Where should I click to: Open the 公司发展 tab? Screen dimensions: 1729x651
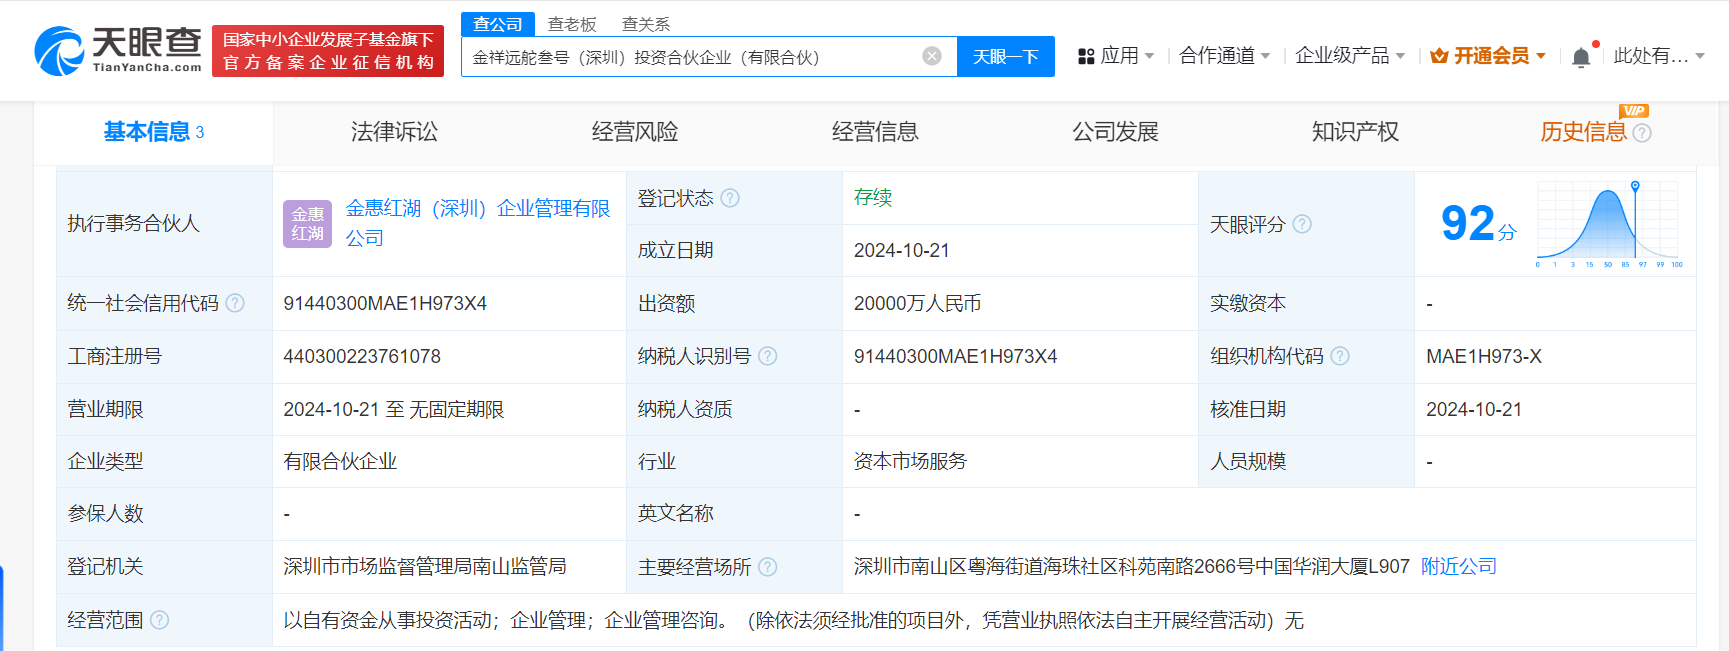1115,132
